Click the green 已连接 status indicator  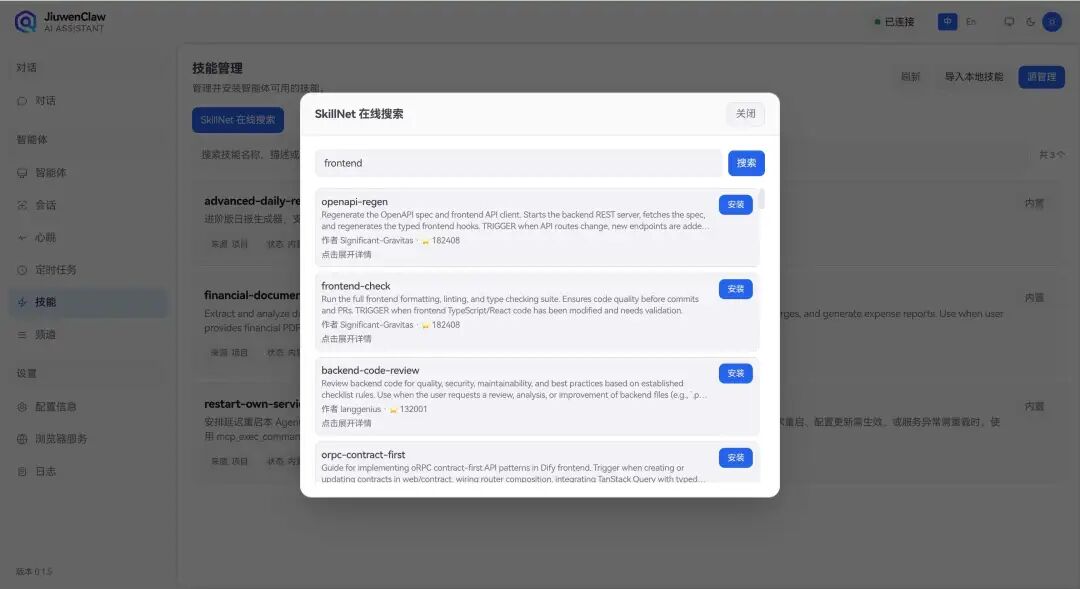(894, 22)
